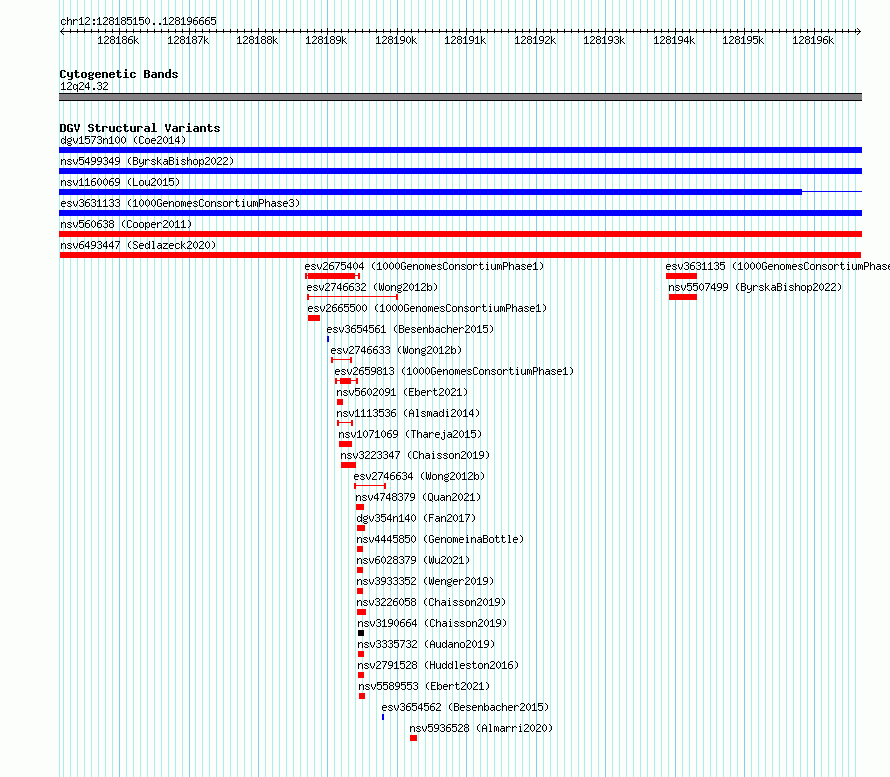
Task: Select nsv4748379 (Quan2021) label
Action: (x=418, y=497)
